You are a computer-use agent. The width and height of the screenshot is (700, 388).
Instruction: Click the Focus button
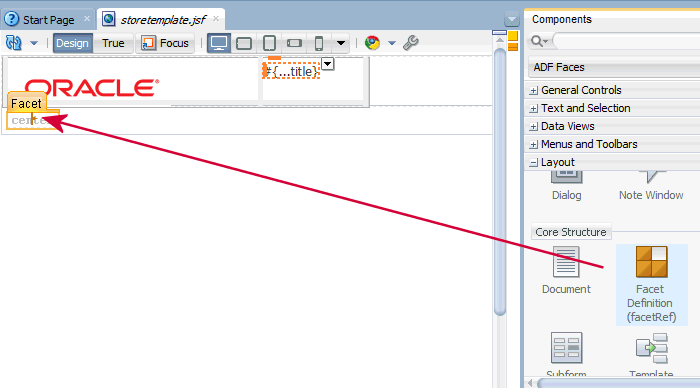tap(165, 43)
